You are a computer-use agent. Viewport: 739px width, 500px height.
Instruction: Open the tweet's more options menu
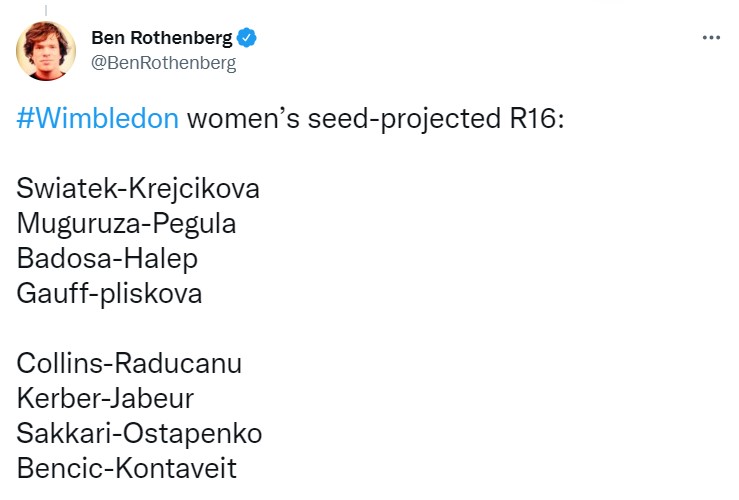pos(711,38)
